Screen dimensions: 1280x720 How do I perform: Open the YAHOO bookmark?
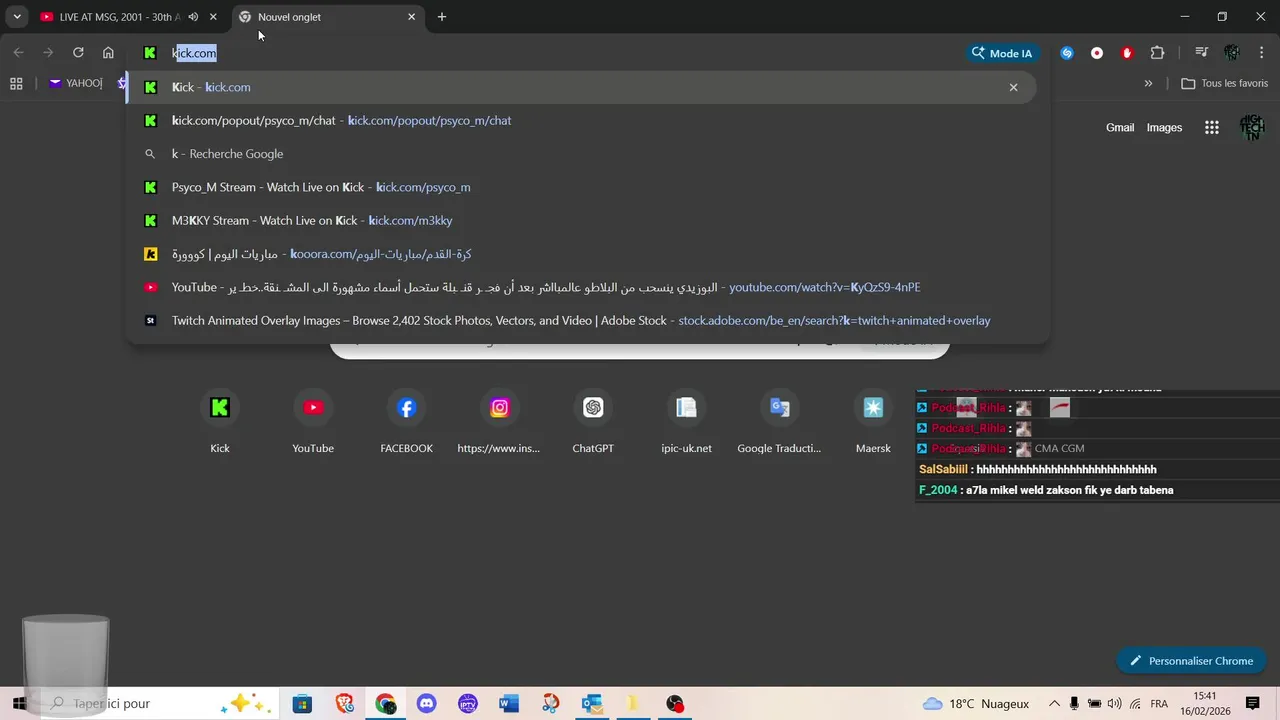coord(76,83)
